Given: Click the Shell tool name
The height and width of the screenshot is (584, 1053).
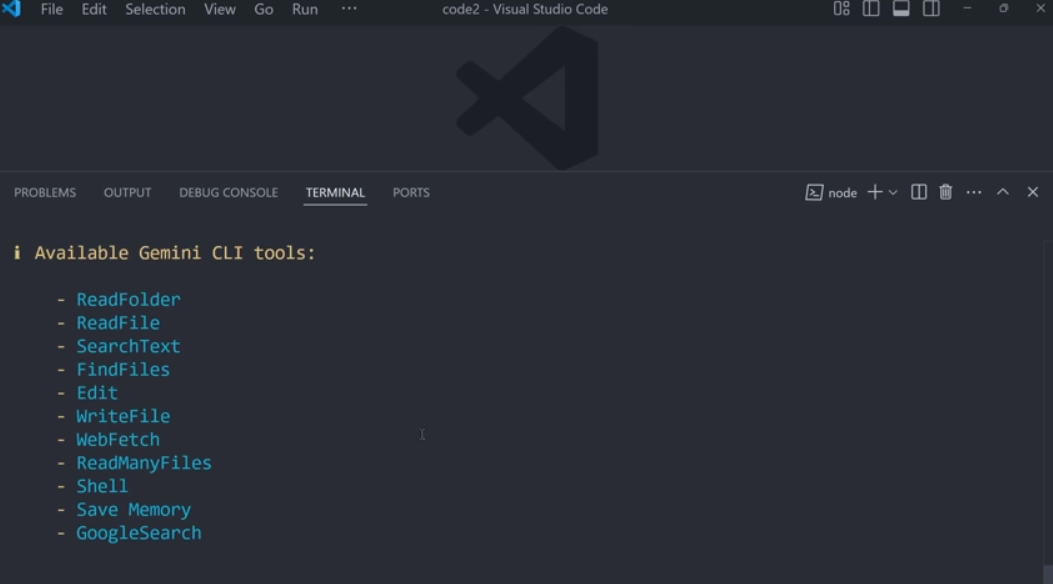Looking at the screenshot, I should 102,486.
